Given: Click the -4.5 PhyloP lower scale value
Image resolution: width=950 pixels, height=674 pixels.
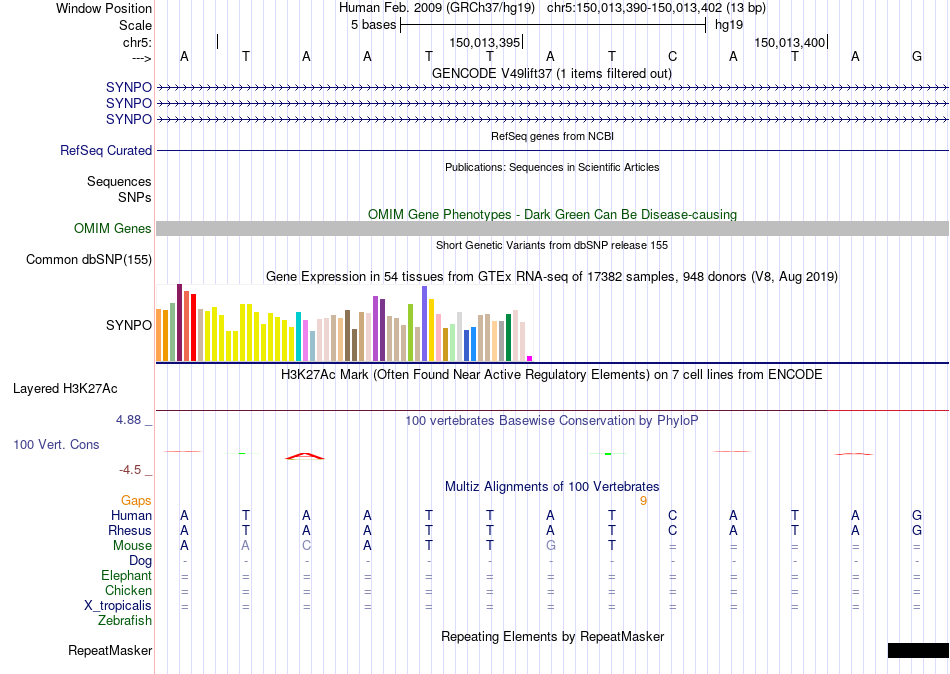Looking at the screenshot, I should click(130, 470).
